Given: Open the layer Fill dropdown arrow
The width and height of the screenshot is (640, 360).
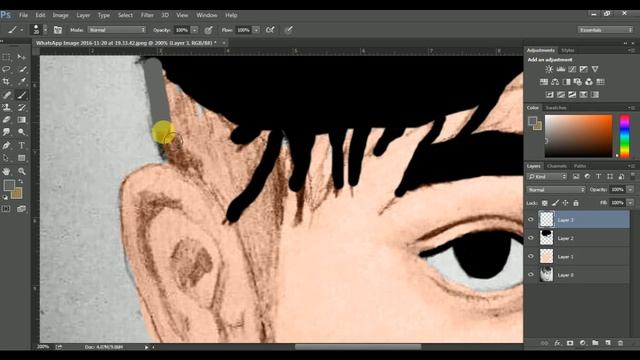Looking at the screenshot, I should click(x=630, y=203).
